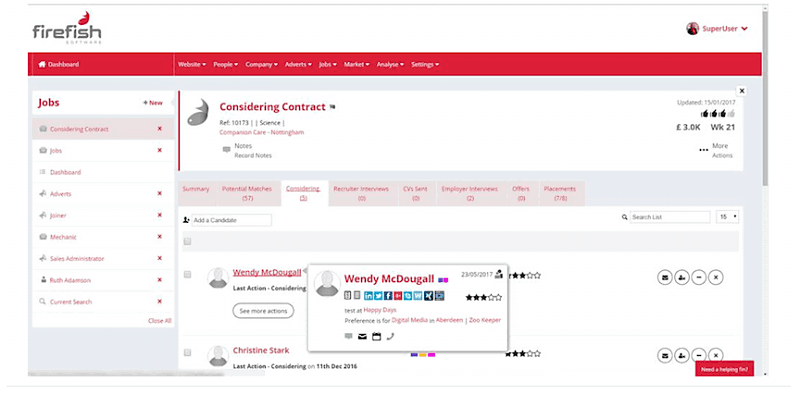Open the People dropdown menu
Viewport: 800px width, 394px height.
226,65
